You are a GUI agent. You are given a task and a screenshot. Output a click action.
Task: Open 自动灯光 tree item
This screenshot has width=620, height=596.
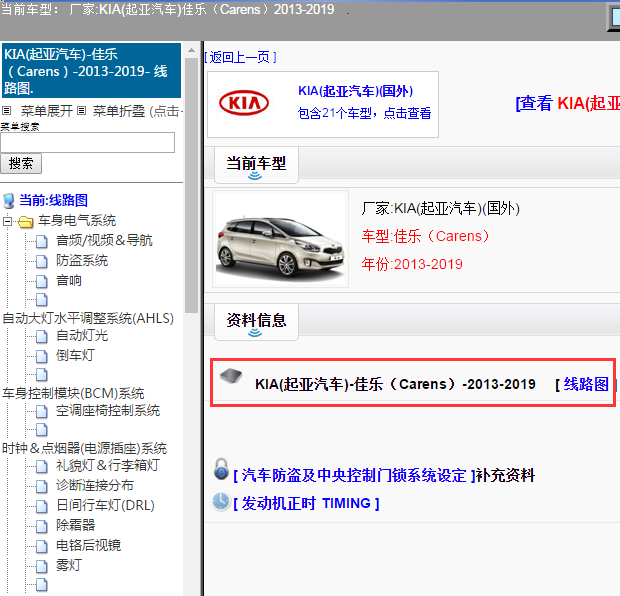click(x=82, y=335)
